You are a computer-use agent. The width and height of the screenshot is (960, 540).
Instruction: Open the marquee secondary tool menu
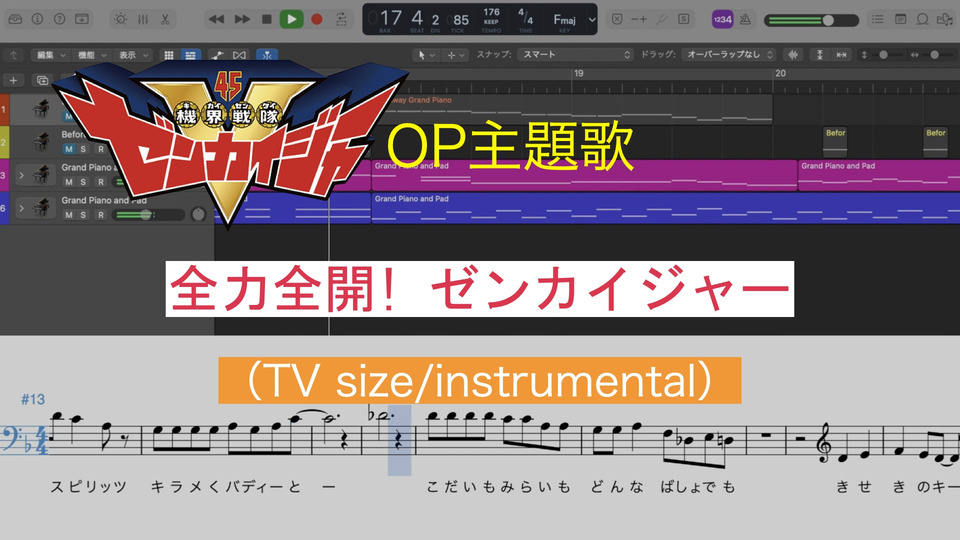[456, 55]
